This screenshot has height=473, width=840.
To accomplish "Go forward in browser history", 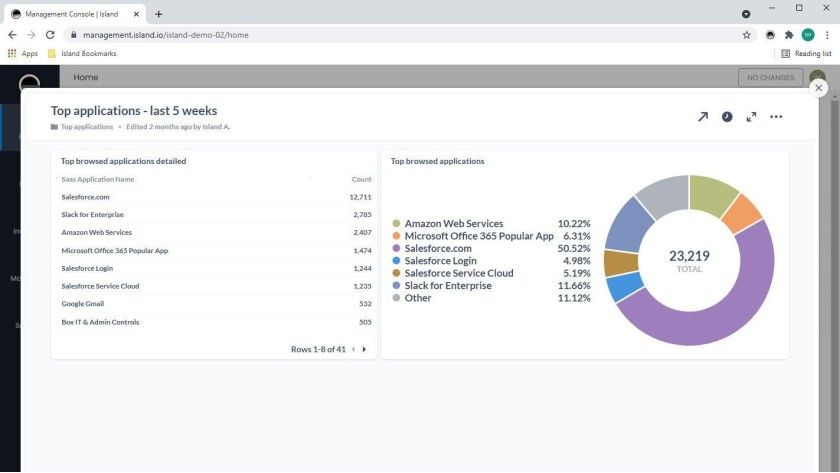I will tap(31, 35).
